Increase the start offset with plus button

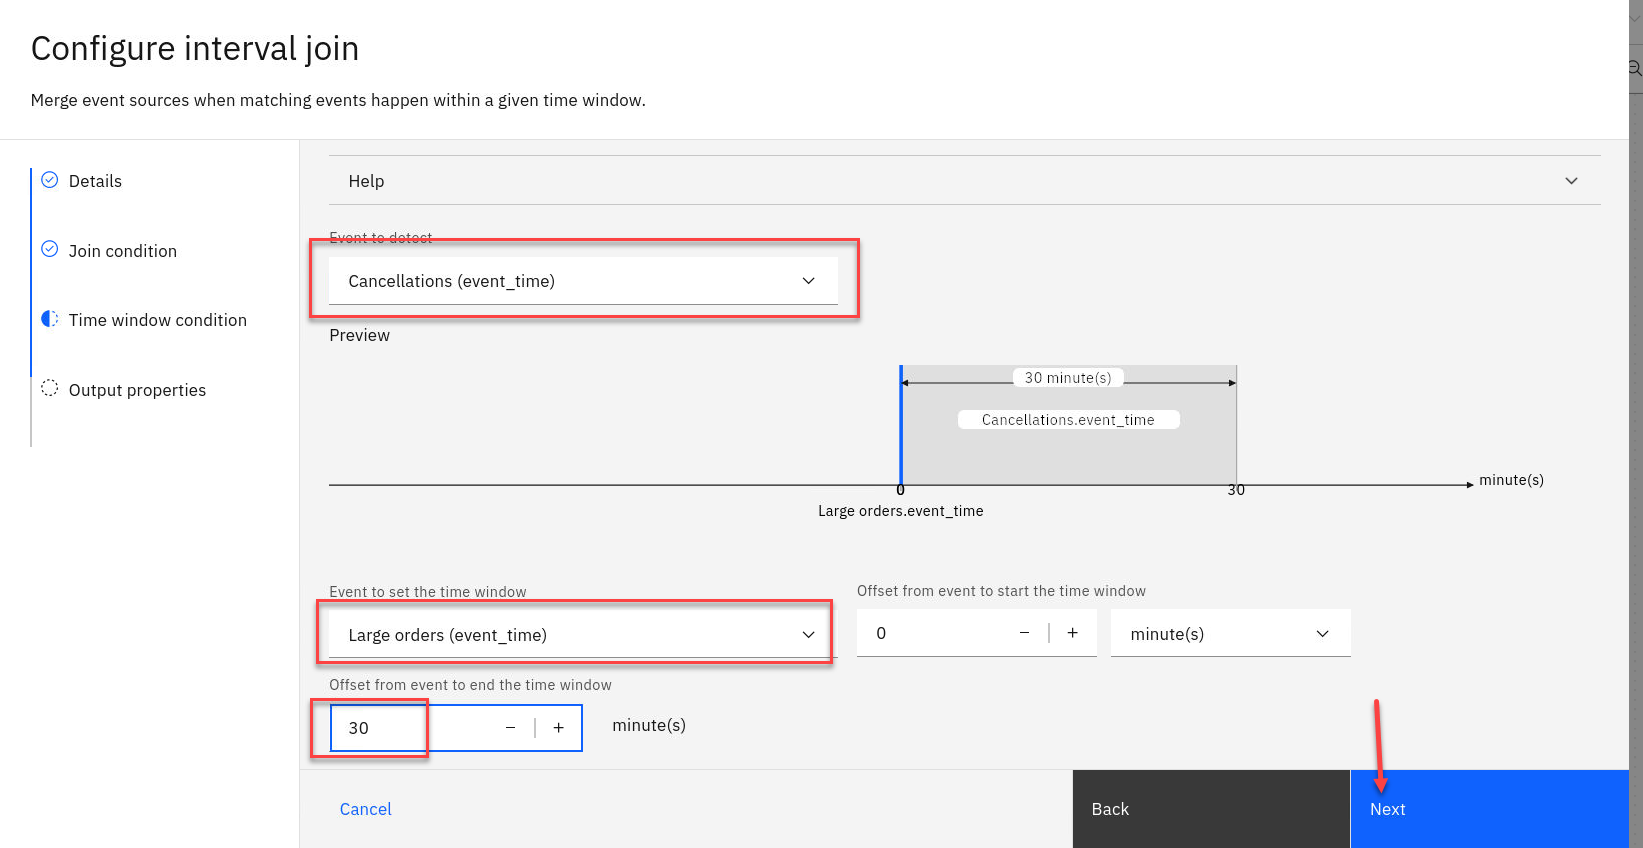[x=1072, y=633]
